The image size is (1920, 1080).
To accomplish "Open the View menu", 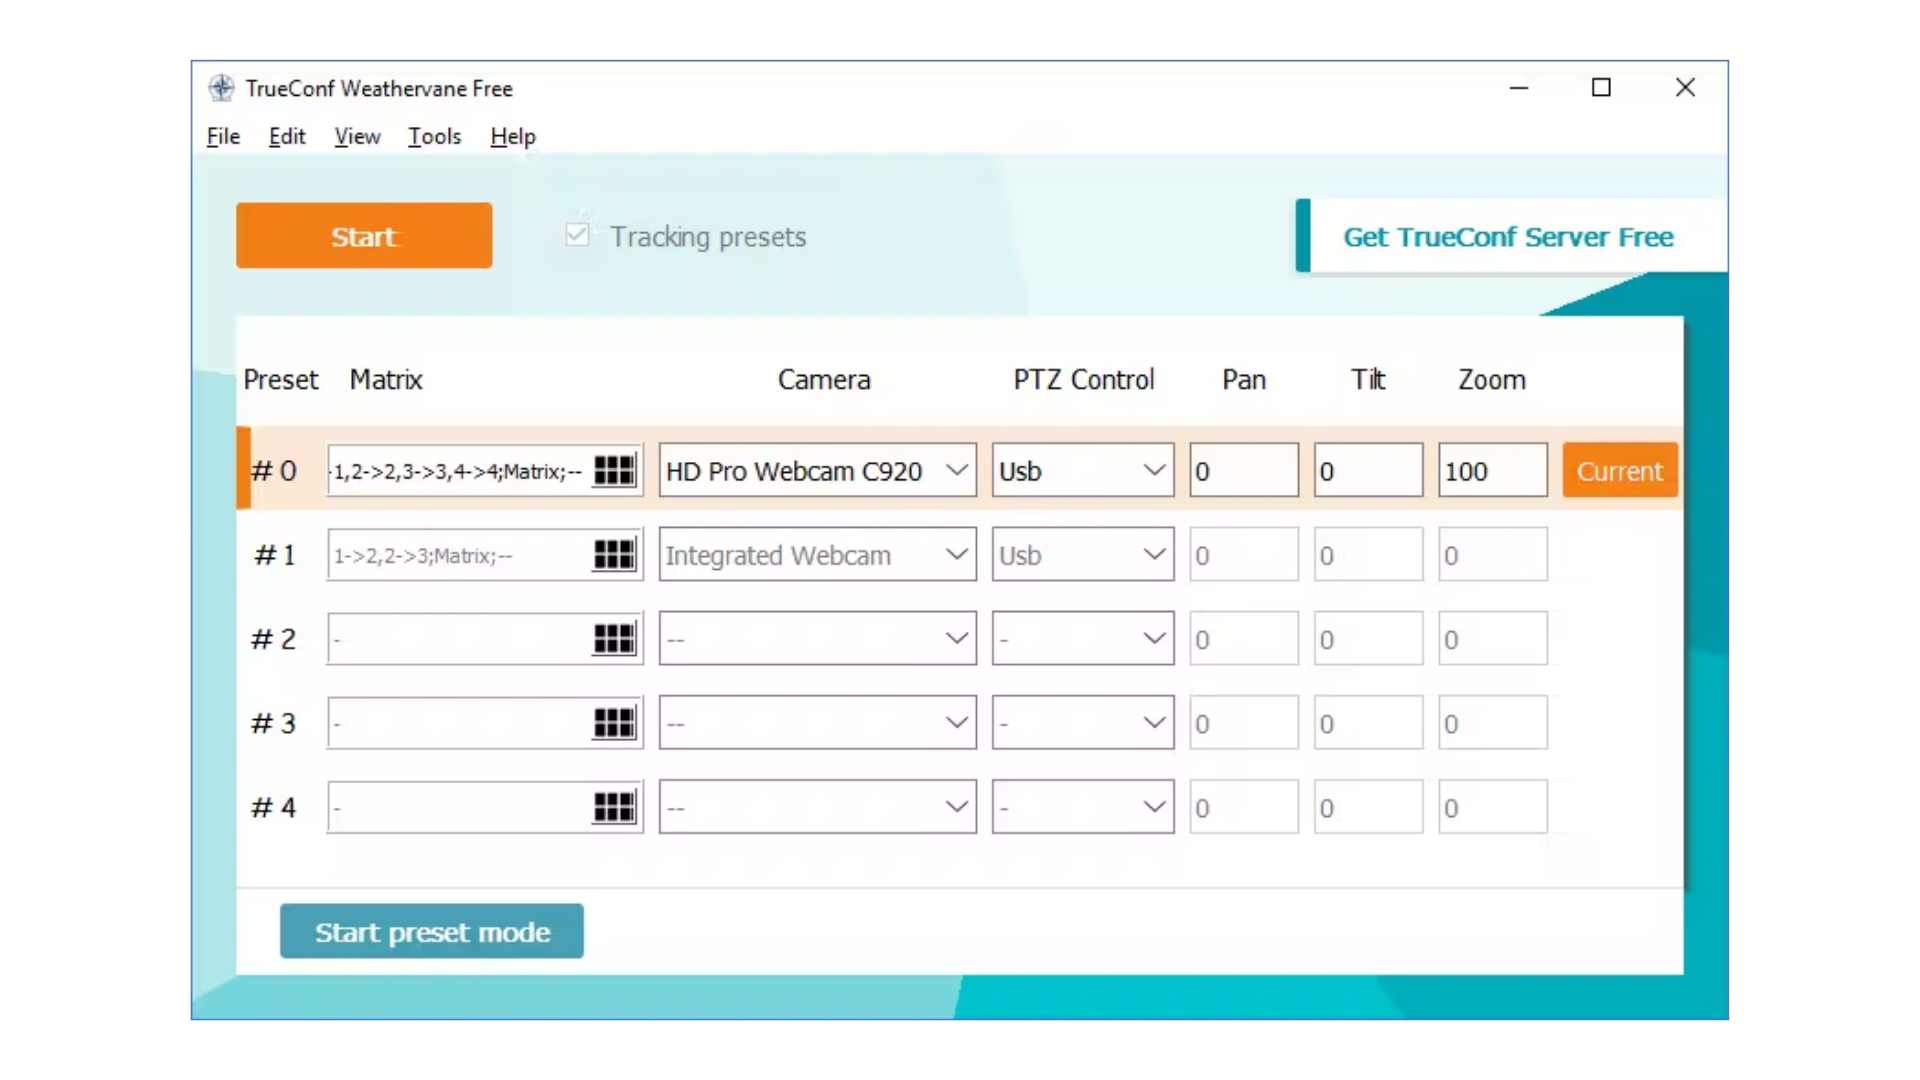I will click(357, 136).
